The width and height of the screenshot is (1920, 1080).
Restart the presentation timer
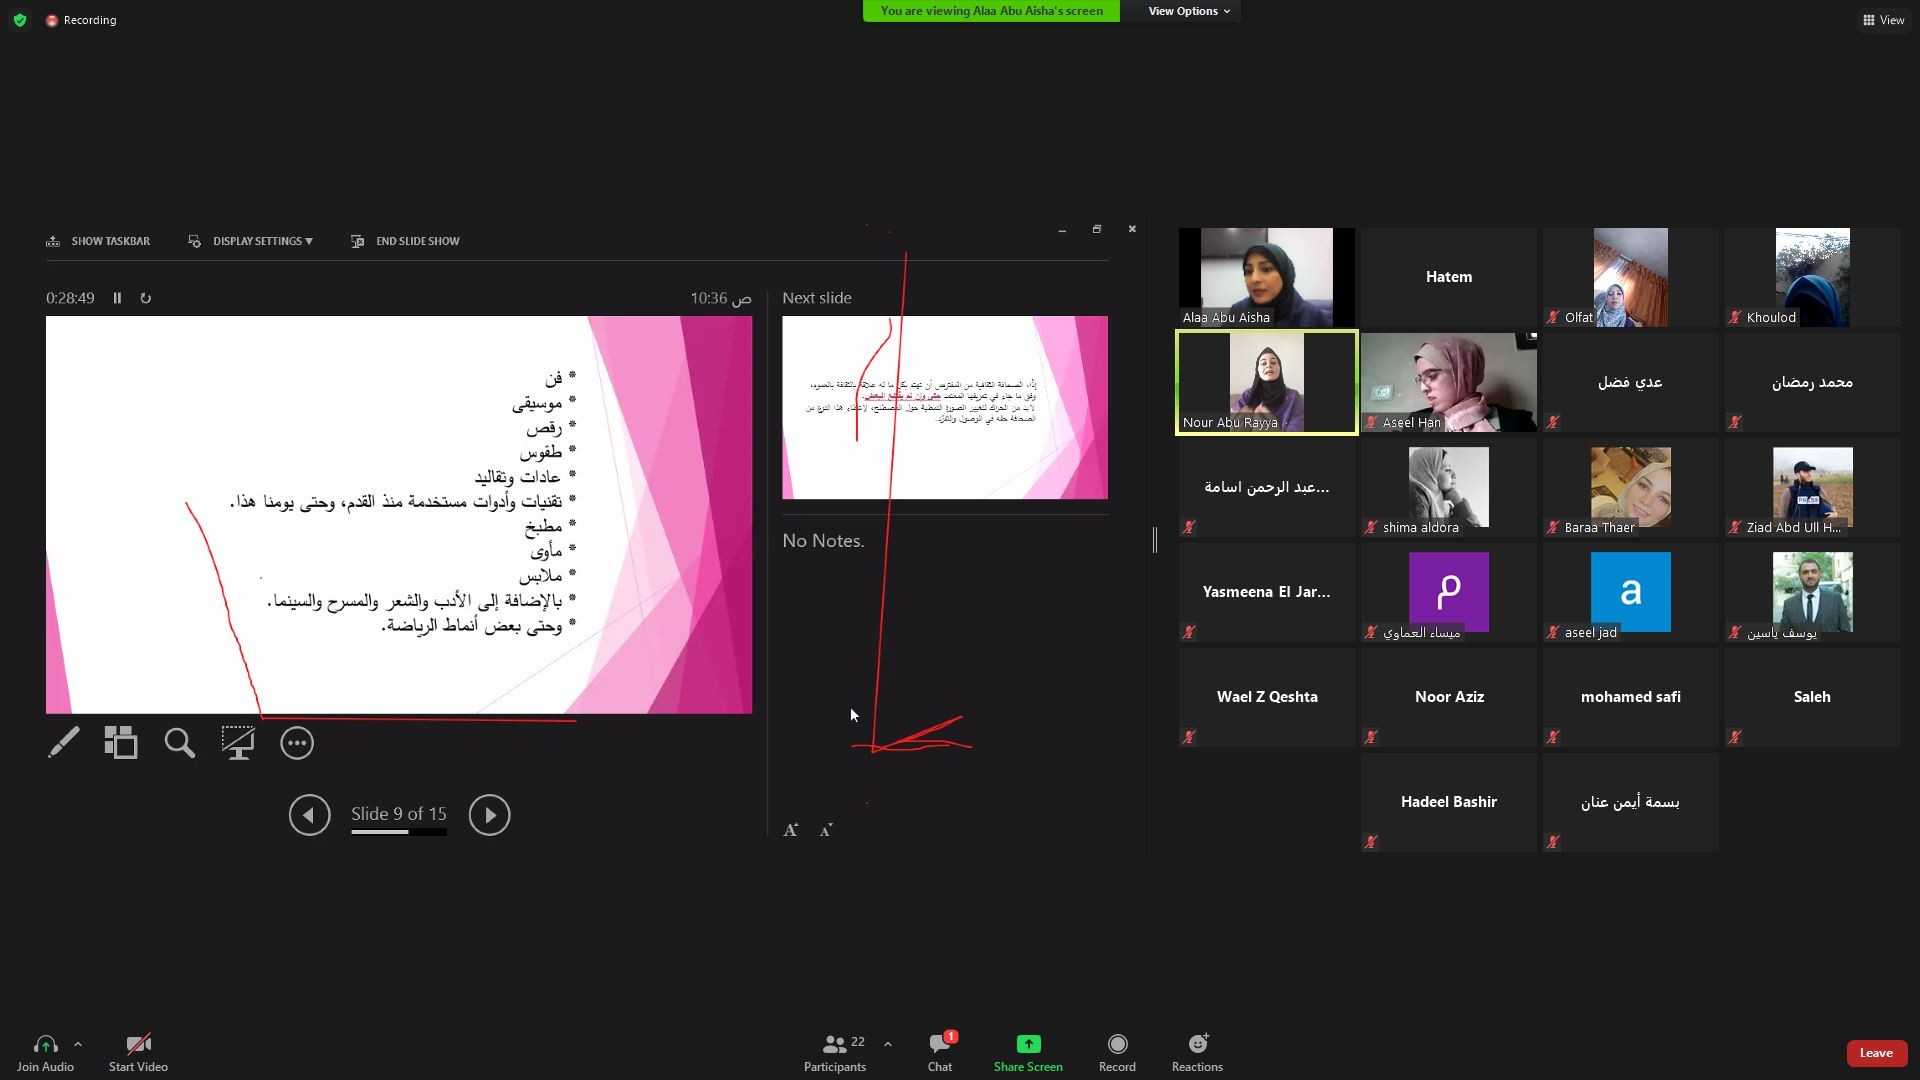tap(146, 298)
